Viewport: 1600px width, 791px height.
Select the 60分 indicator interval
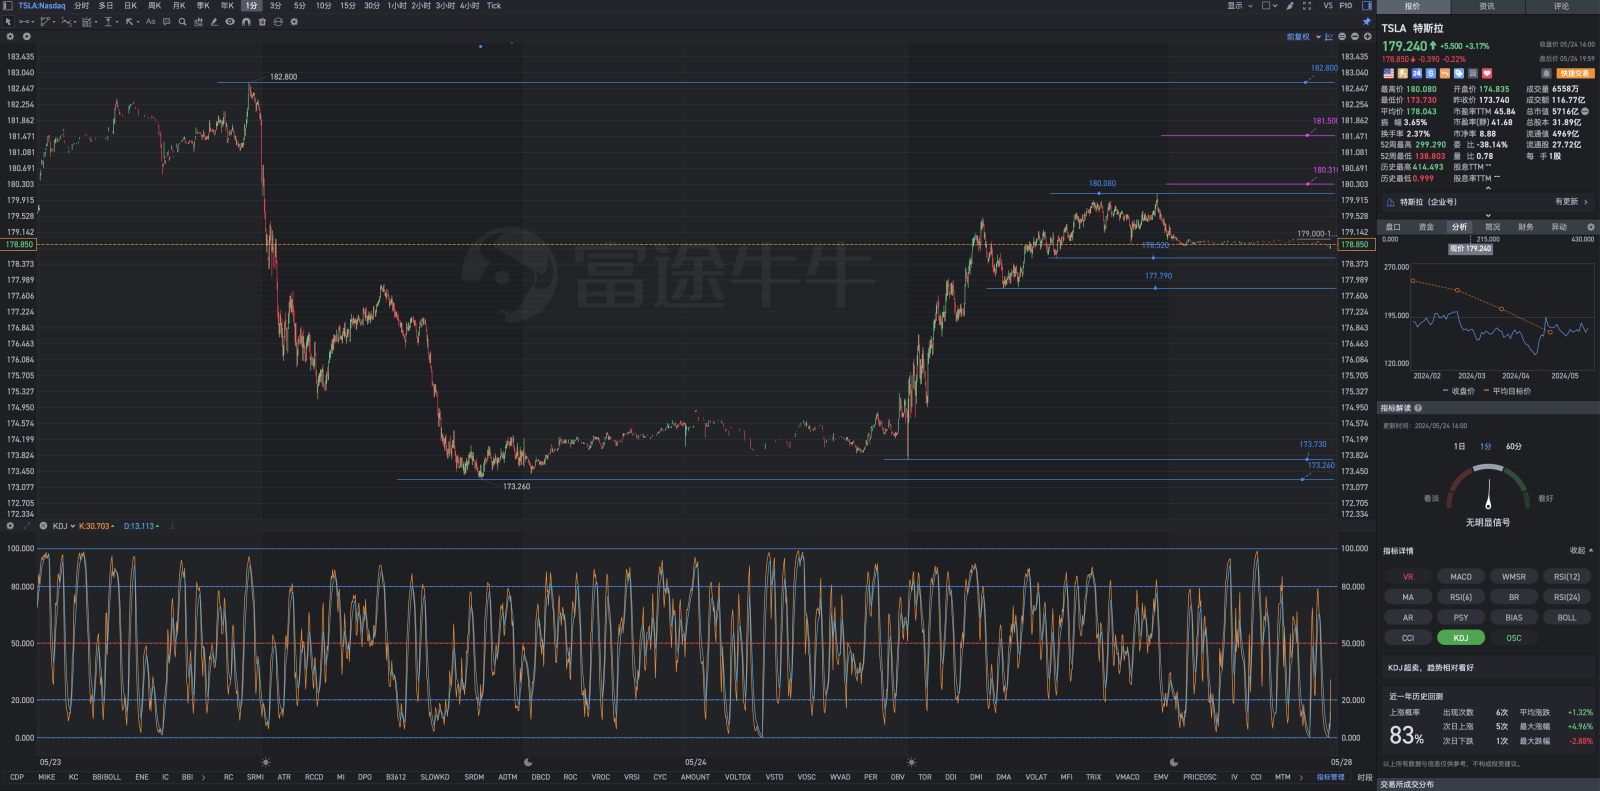1514,447
